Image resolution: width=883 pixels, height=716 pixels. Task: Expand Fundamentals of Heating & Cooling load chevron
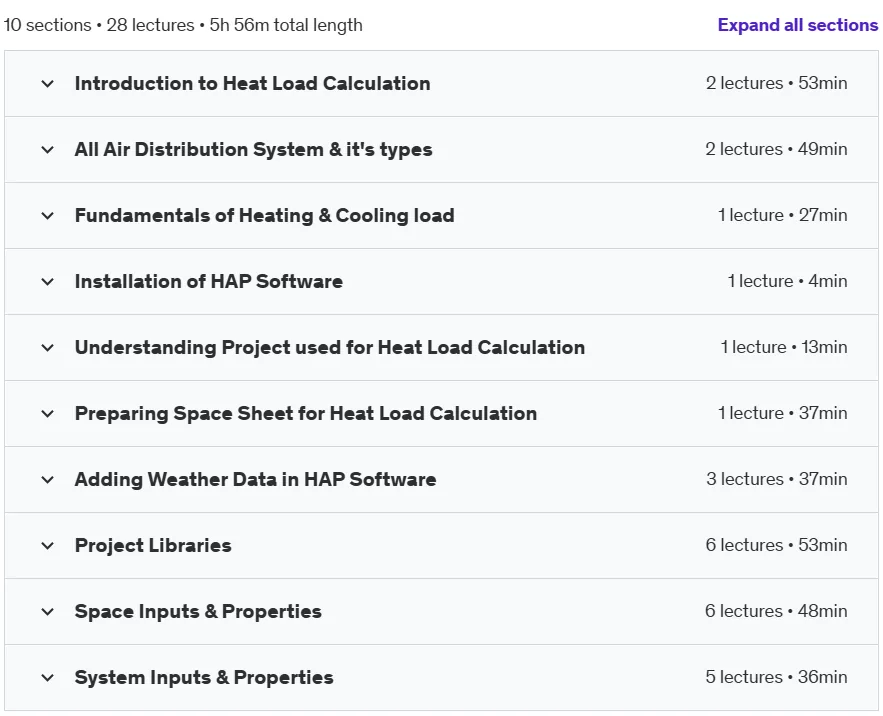point(48,216)
